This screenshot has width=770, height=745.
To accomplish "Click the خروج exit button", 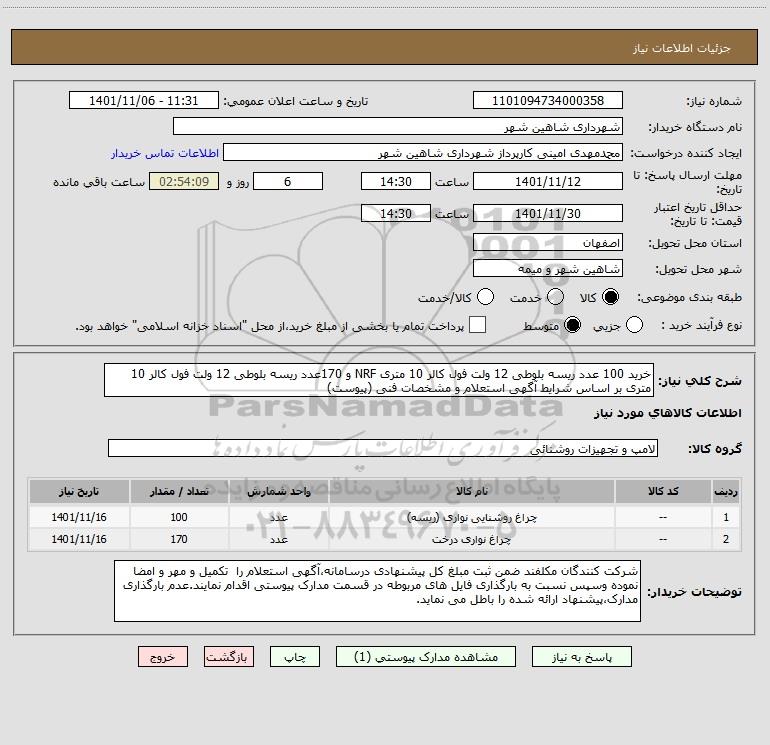I will (163, 657).
